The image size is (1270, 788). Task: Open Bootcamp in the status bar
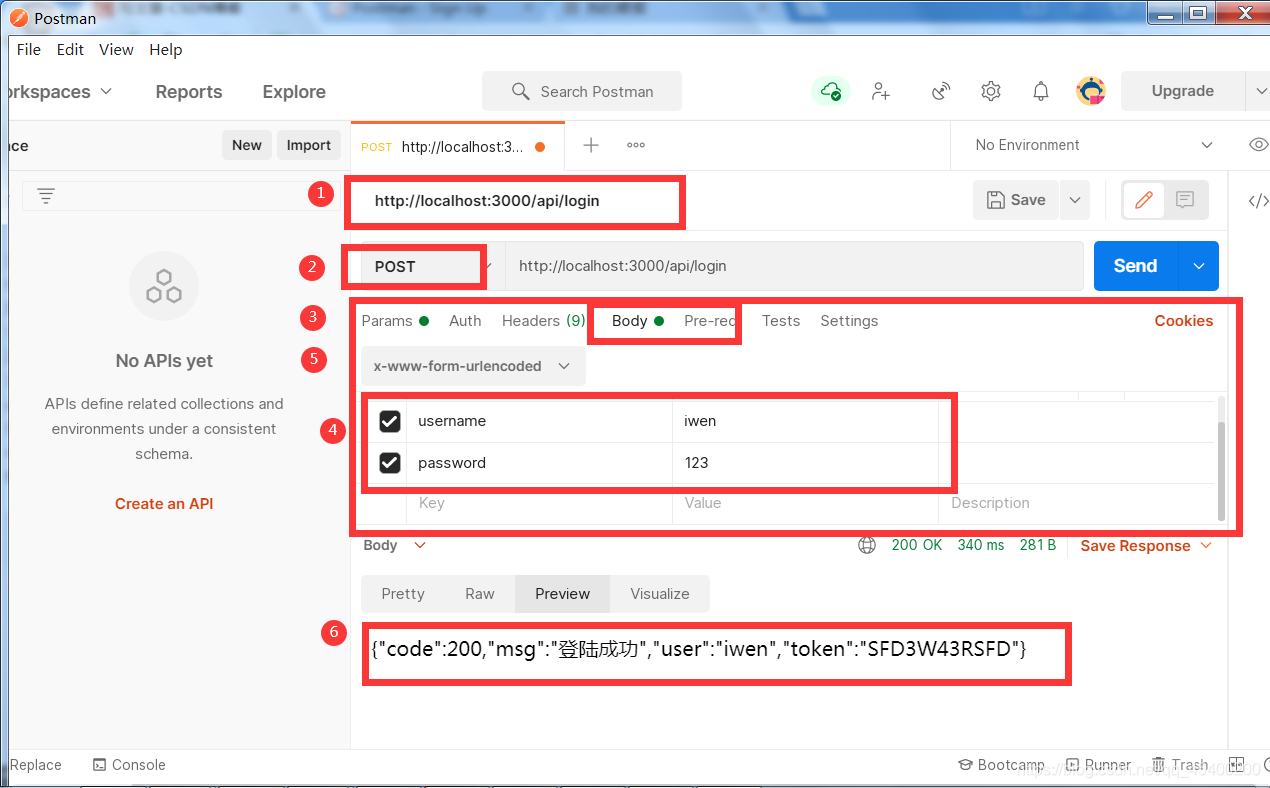coord(1001,765)
